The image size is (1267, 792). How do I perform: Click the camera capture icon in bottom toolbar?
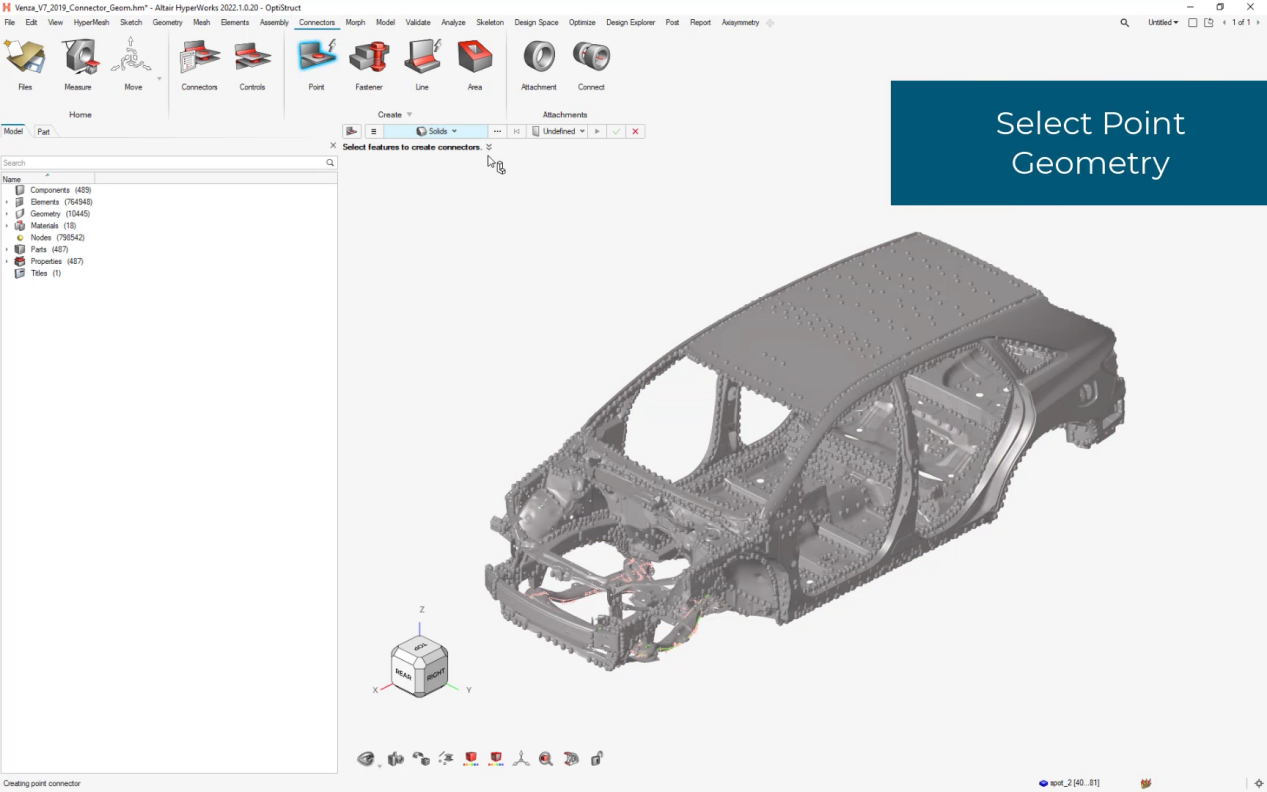pyautogui.click(x=395, y=759)
